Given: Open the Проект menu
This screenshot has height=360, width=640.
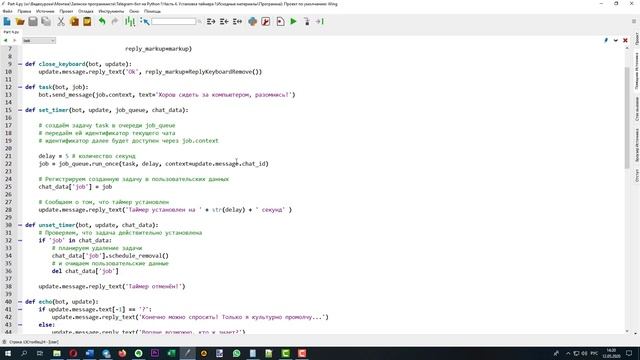Looking at the screenshot, I should pyautogui.click(x=66, y=11).
